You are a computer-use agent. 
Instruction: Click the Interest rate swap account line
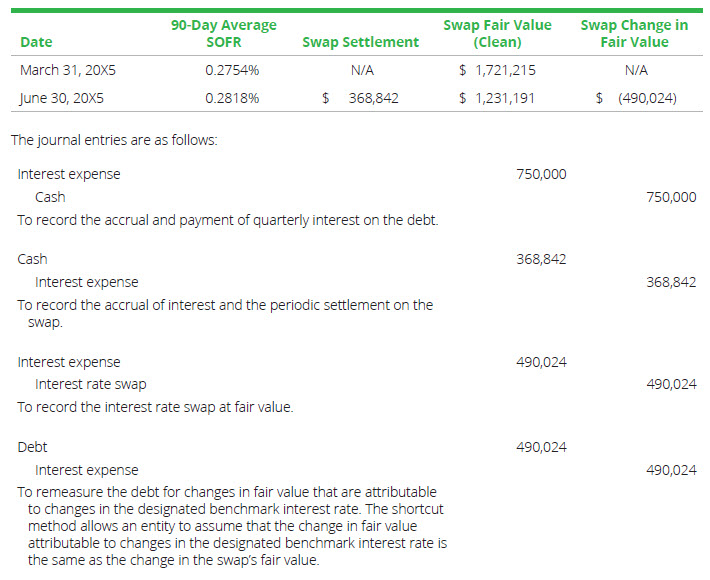(x=91, y=384)
